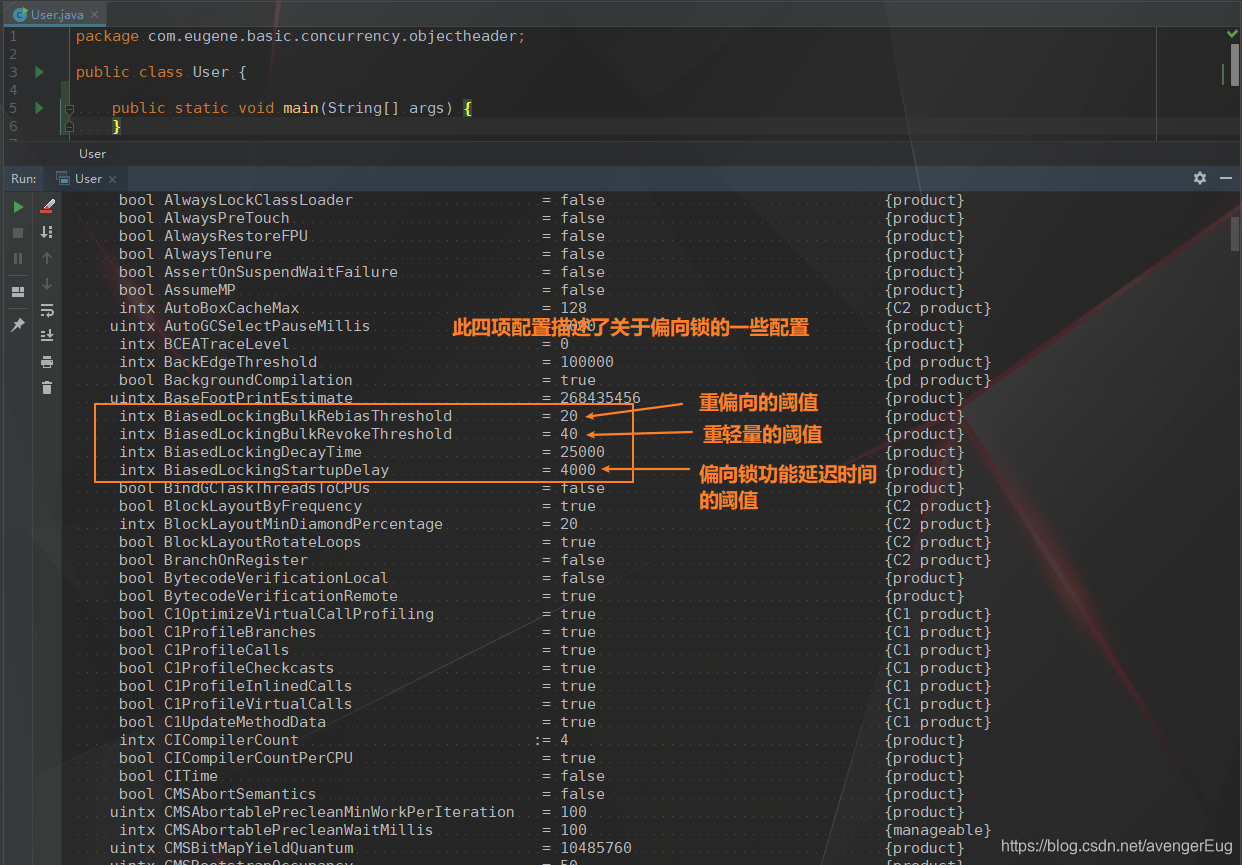This screenshot has height=865, width=1242.
Task: Restore the Run panel layout
Action: tap(18, 292)
